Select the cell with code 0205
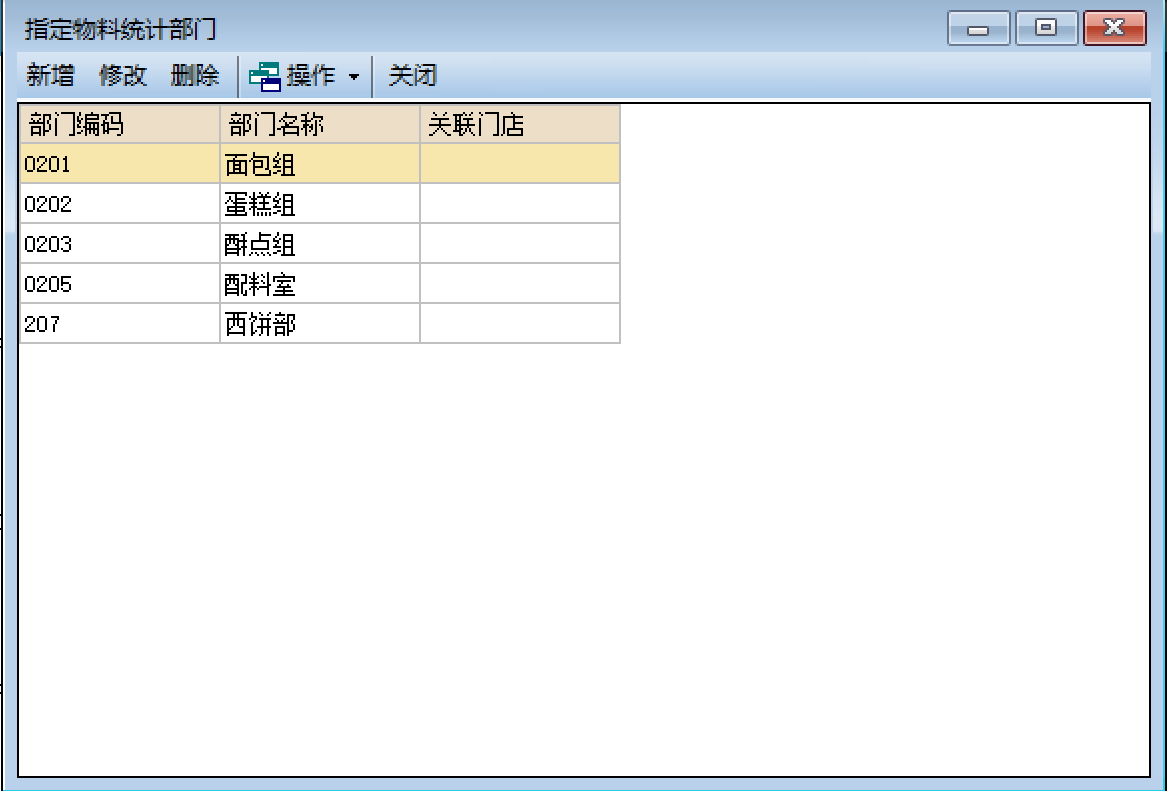Viewport: 1168px width, 791px height. point(120,284)
